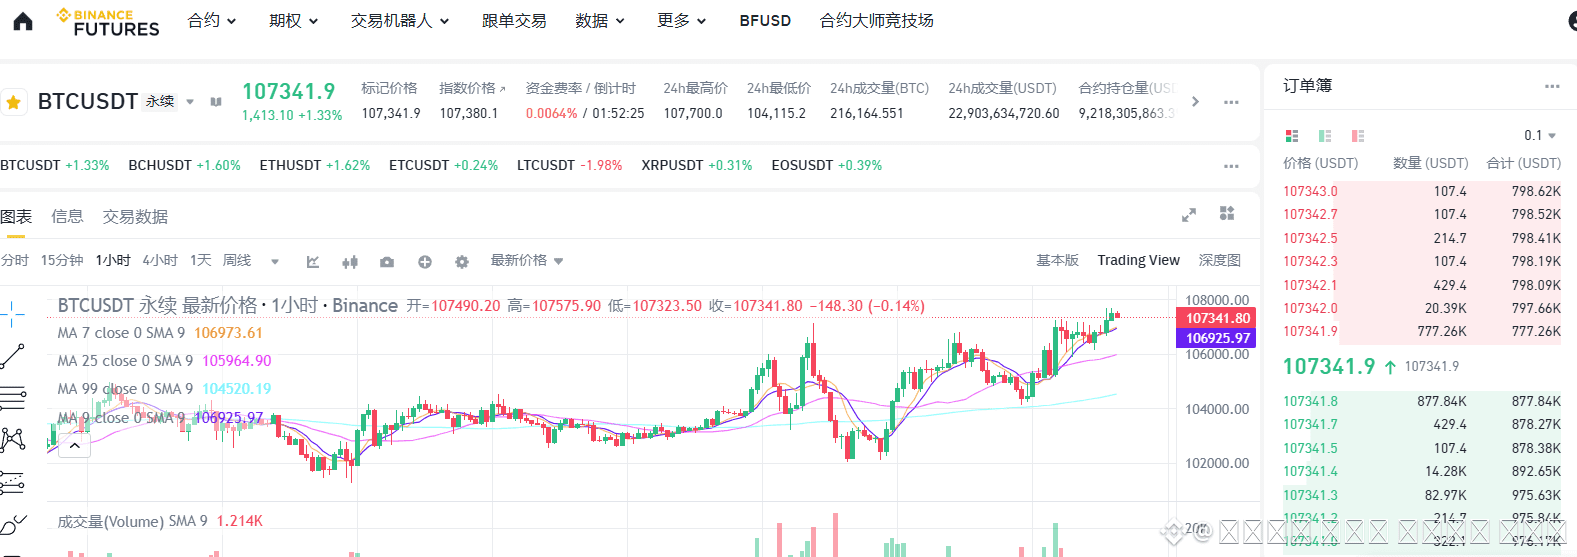This screenshot has width=1577, height=557.
Task: Select the pattern drawing tool
Action: click(x=13, y=440)
